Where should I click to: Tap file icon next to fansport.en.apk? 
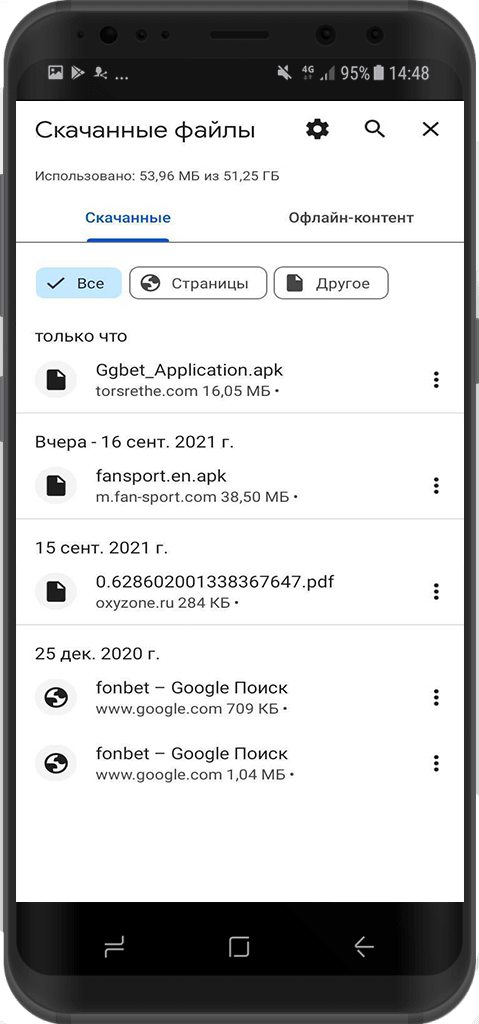click(56, 485)
